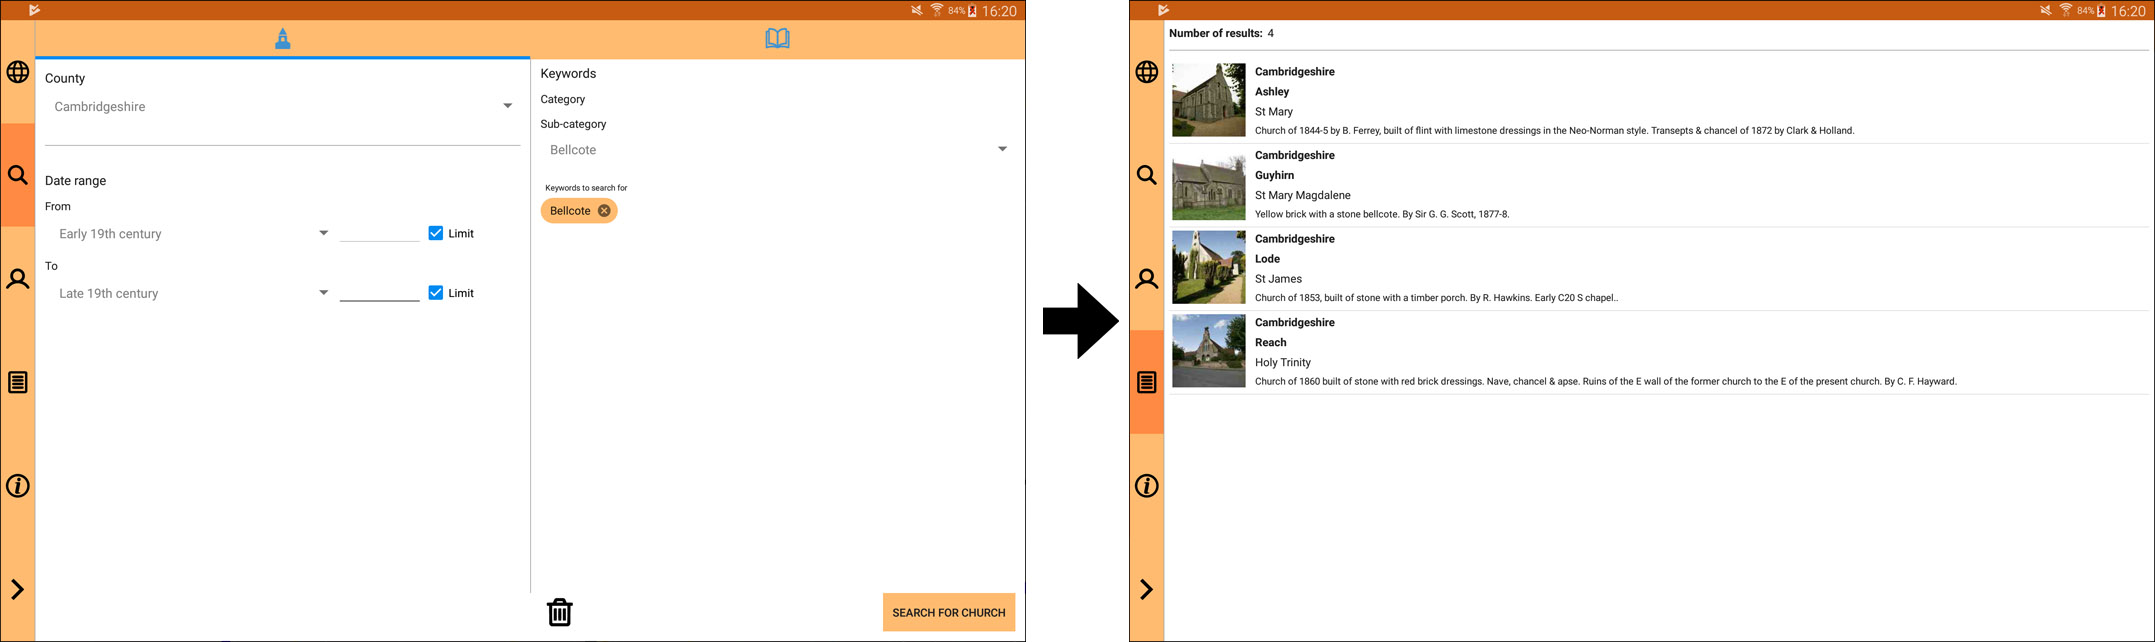The width and height of the screenshot is (2155, 642).
Task: Switch to the open book tab
Action: click(x=777, y=39)
